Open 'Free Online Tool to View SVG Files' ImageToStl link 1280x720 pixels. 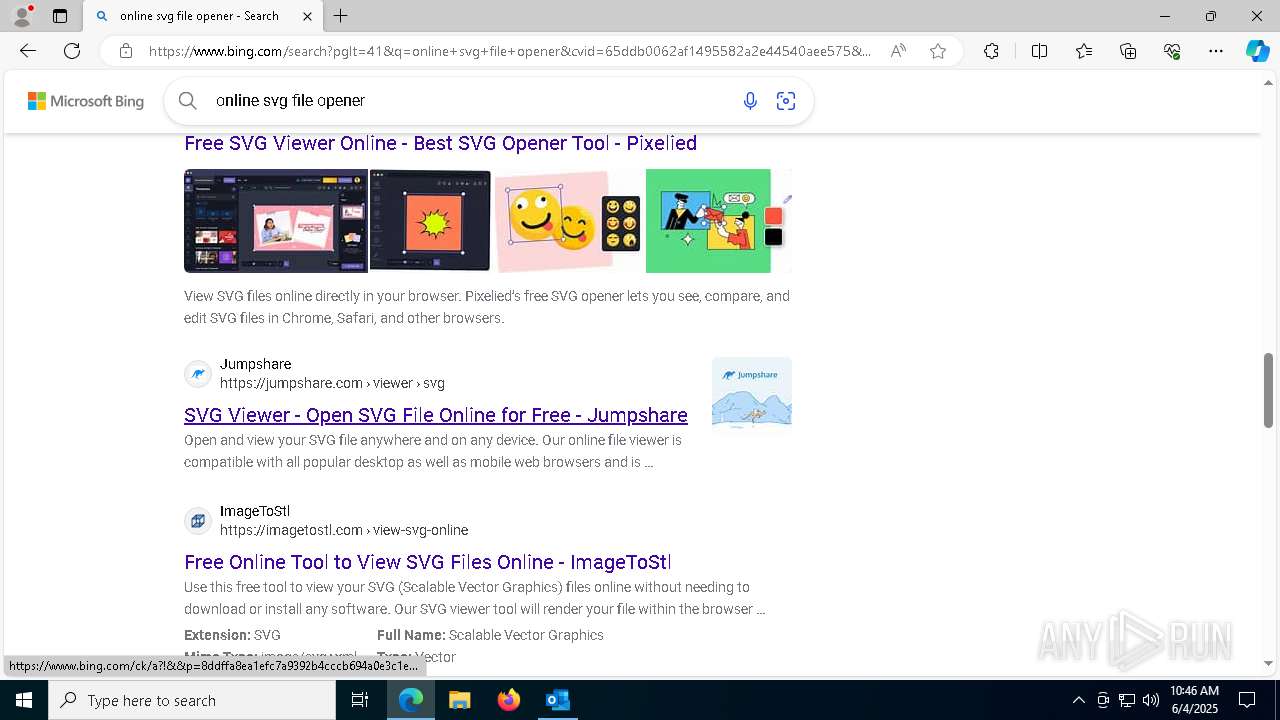[428, 562]
